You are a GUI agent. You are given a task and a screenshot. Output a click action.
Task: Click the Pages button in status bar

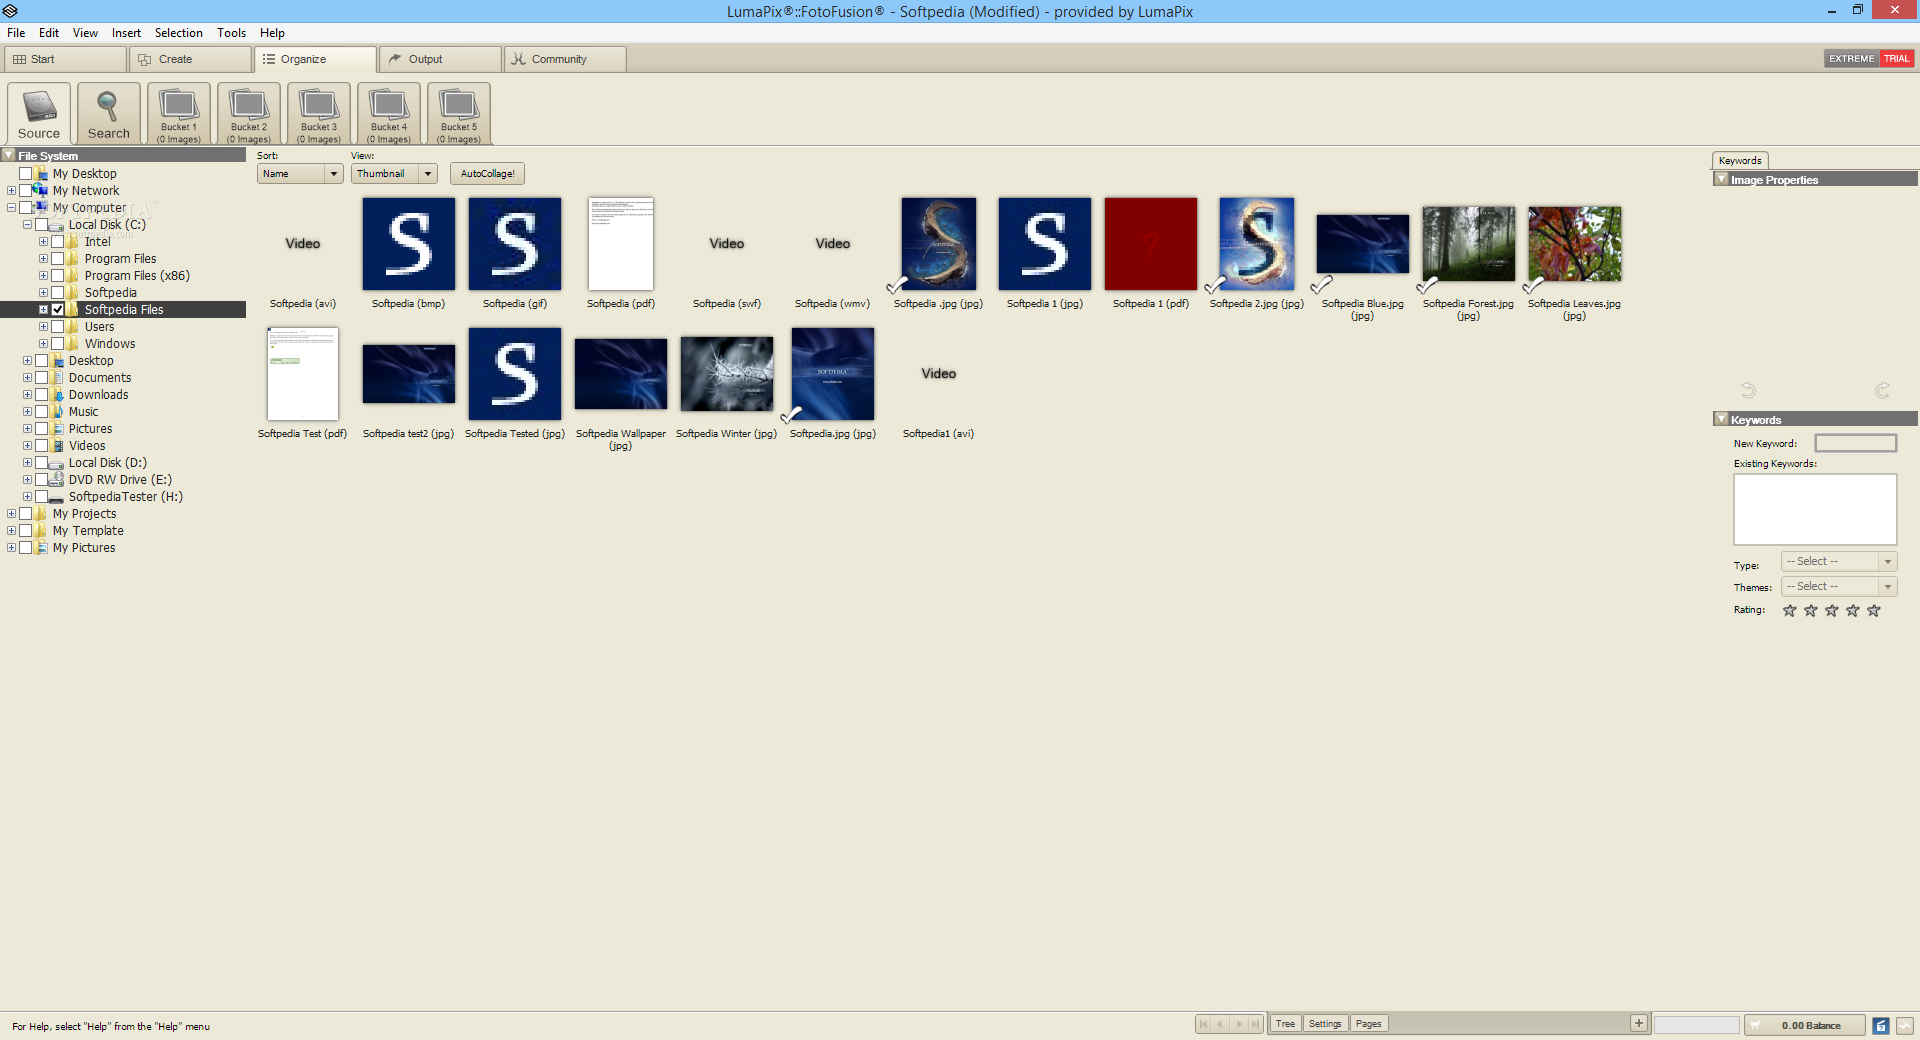pyautogui.click(x=1368, y=1024)
